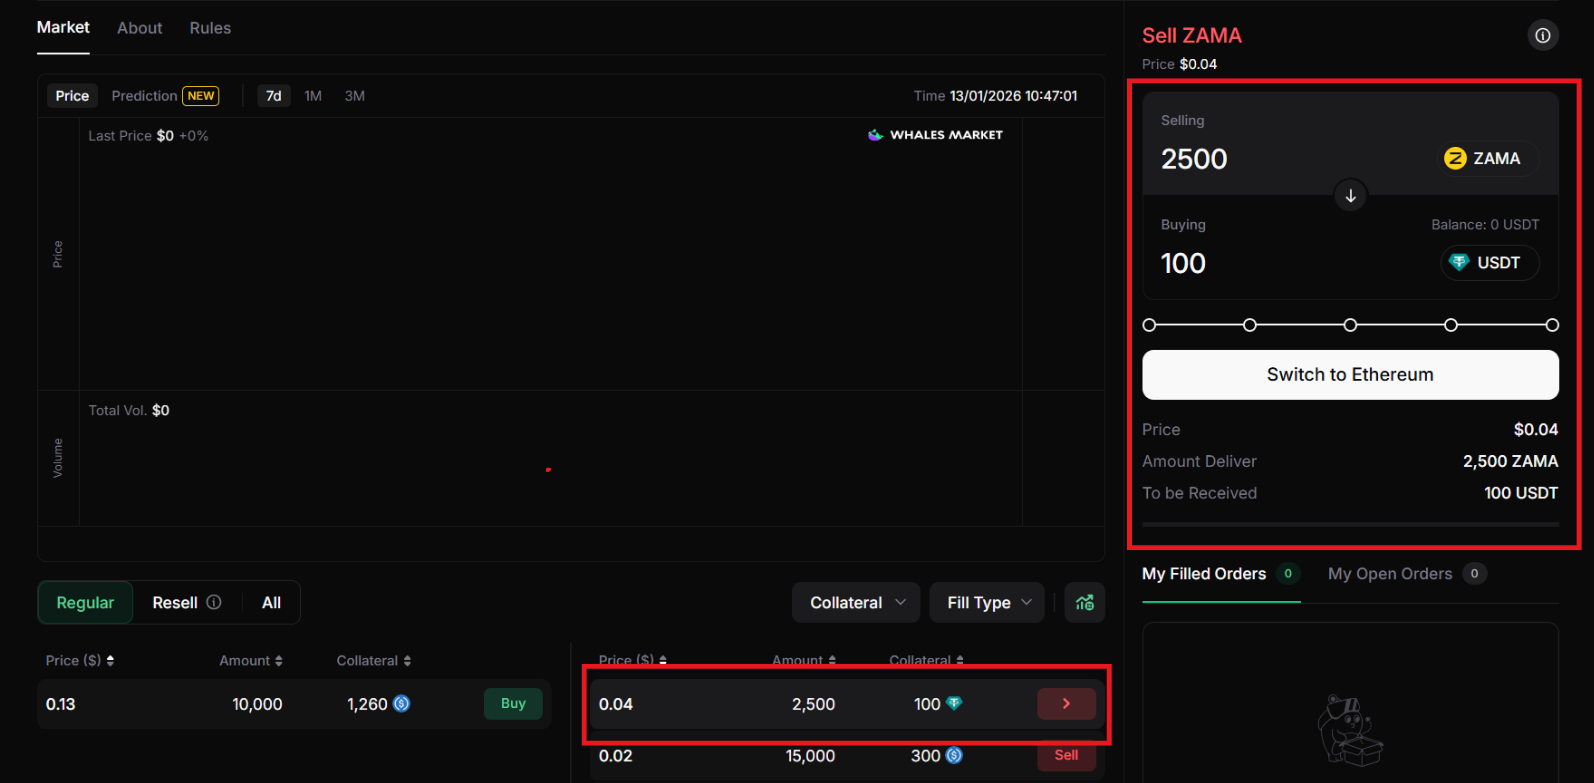The width and height of the screenshot is (1594, 783).
Task: Click the Time 13/01/2026 timestamp
Action: 996,96
